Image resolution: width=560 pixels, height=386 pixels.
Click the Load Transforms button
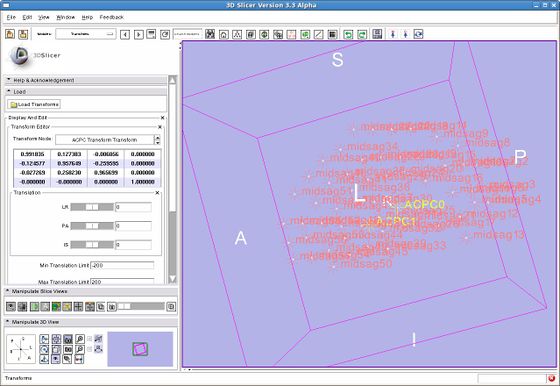[34, 104]
